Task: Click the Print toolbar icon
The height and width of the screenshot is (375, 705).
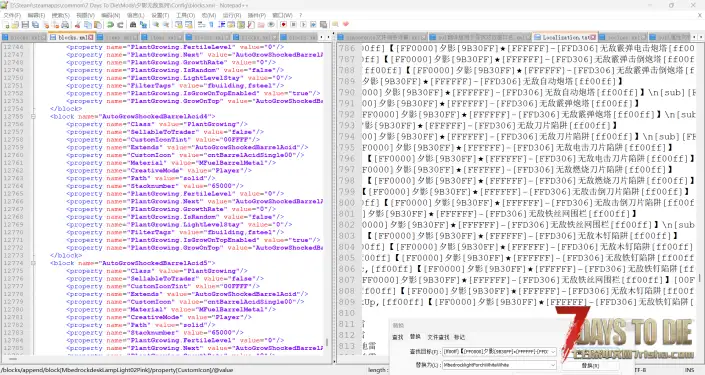Action: point(65,25)
